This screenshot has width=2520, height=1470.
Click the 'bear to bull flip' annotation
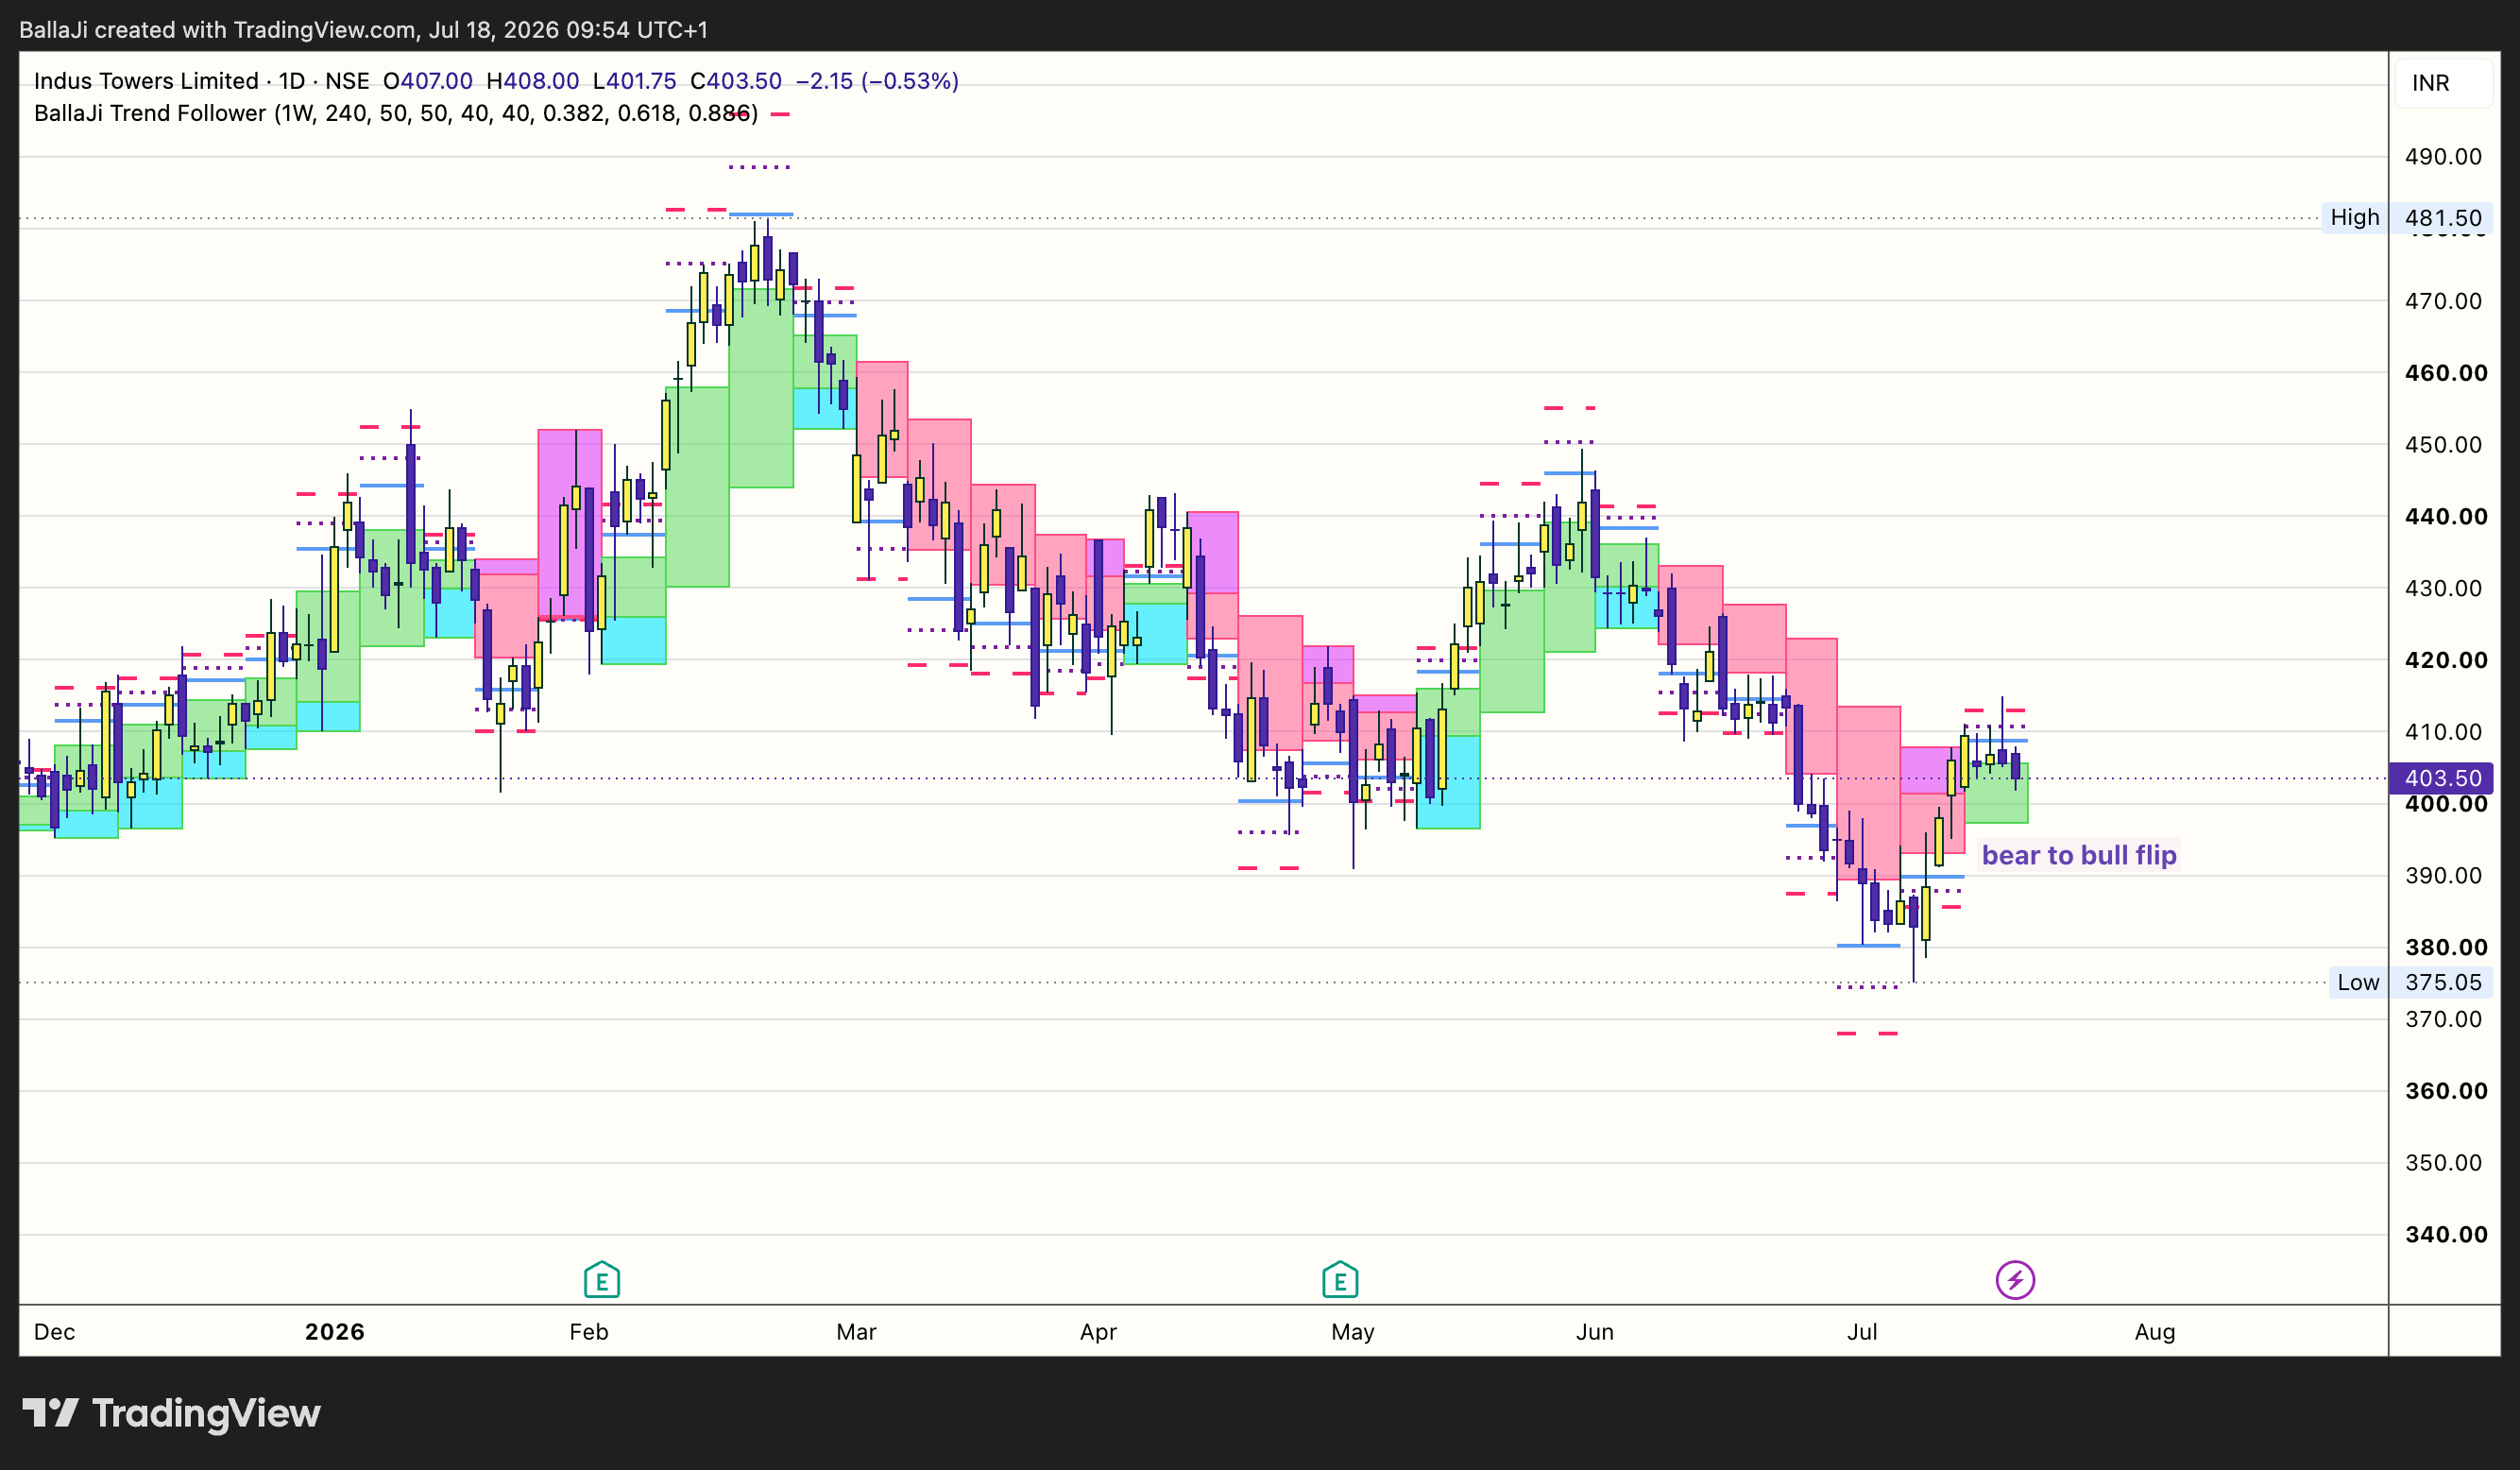pyautogui.click(x=2079, y=855)
